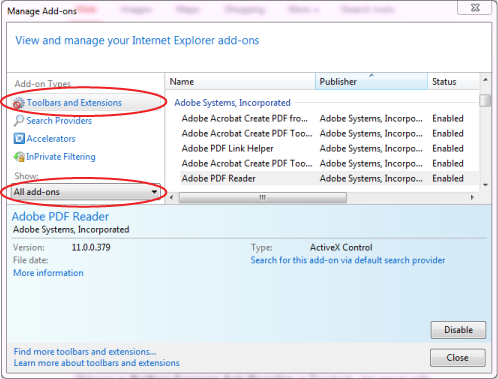The width and height of the screenshot is (498, 379).
Task: Open the More information link
Action: [x=48, y=273]
